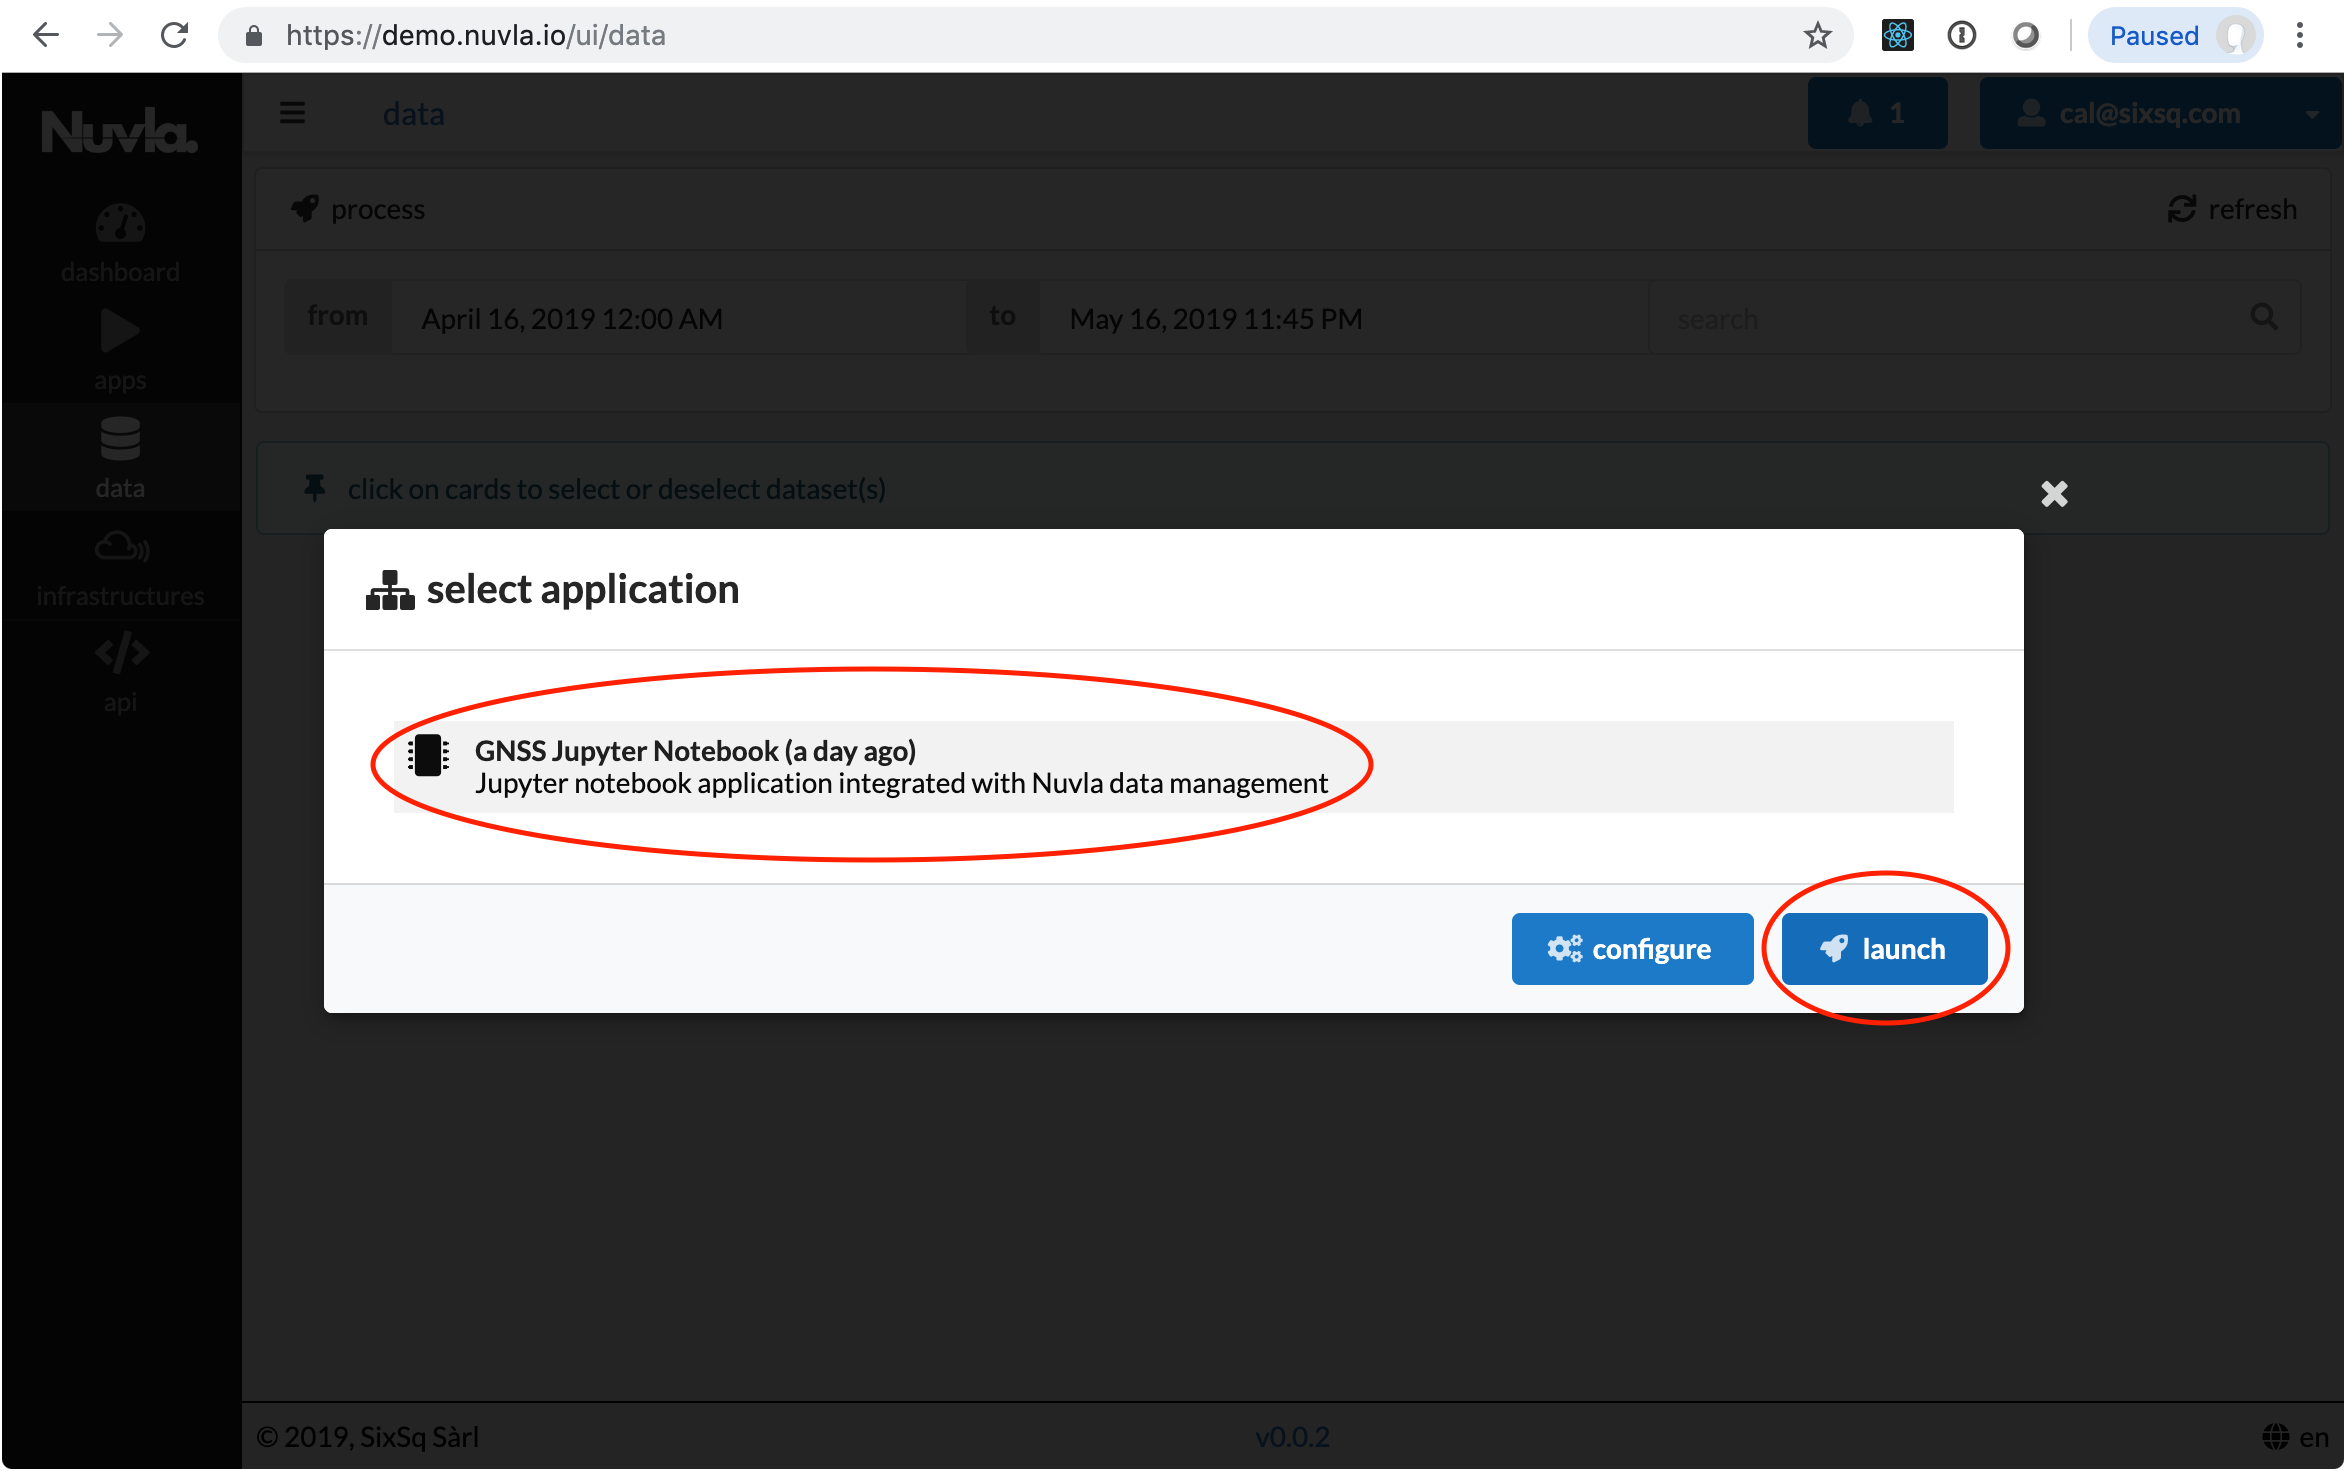This screenshot has width=2344, height=1471.
Task: Click the configure button
Action: pyautogui.click(x=1632, y=948)
